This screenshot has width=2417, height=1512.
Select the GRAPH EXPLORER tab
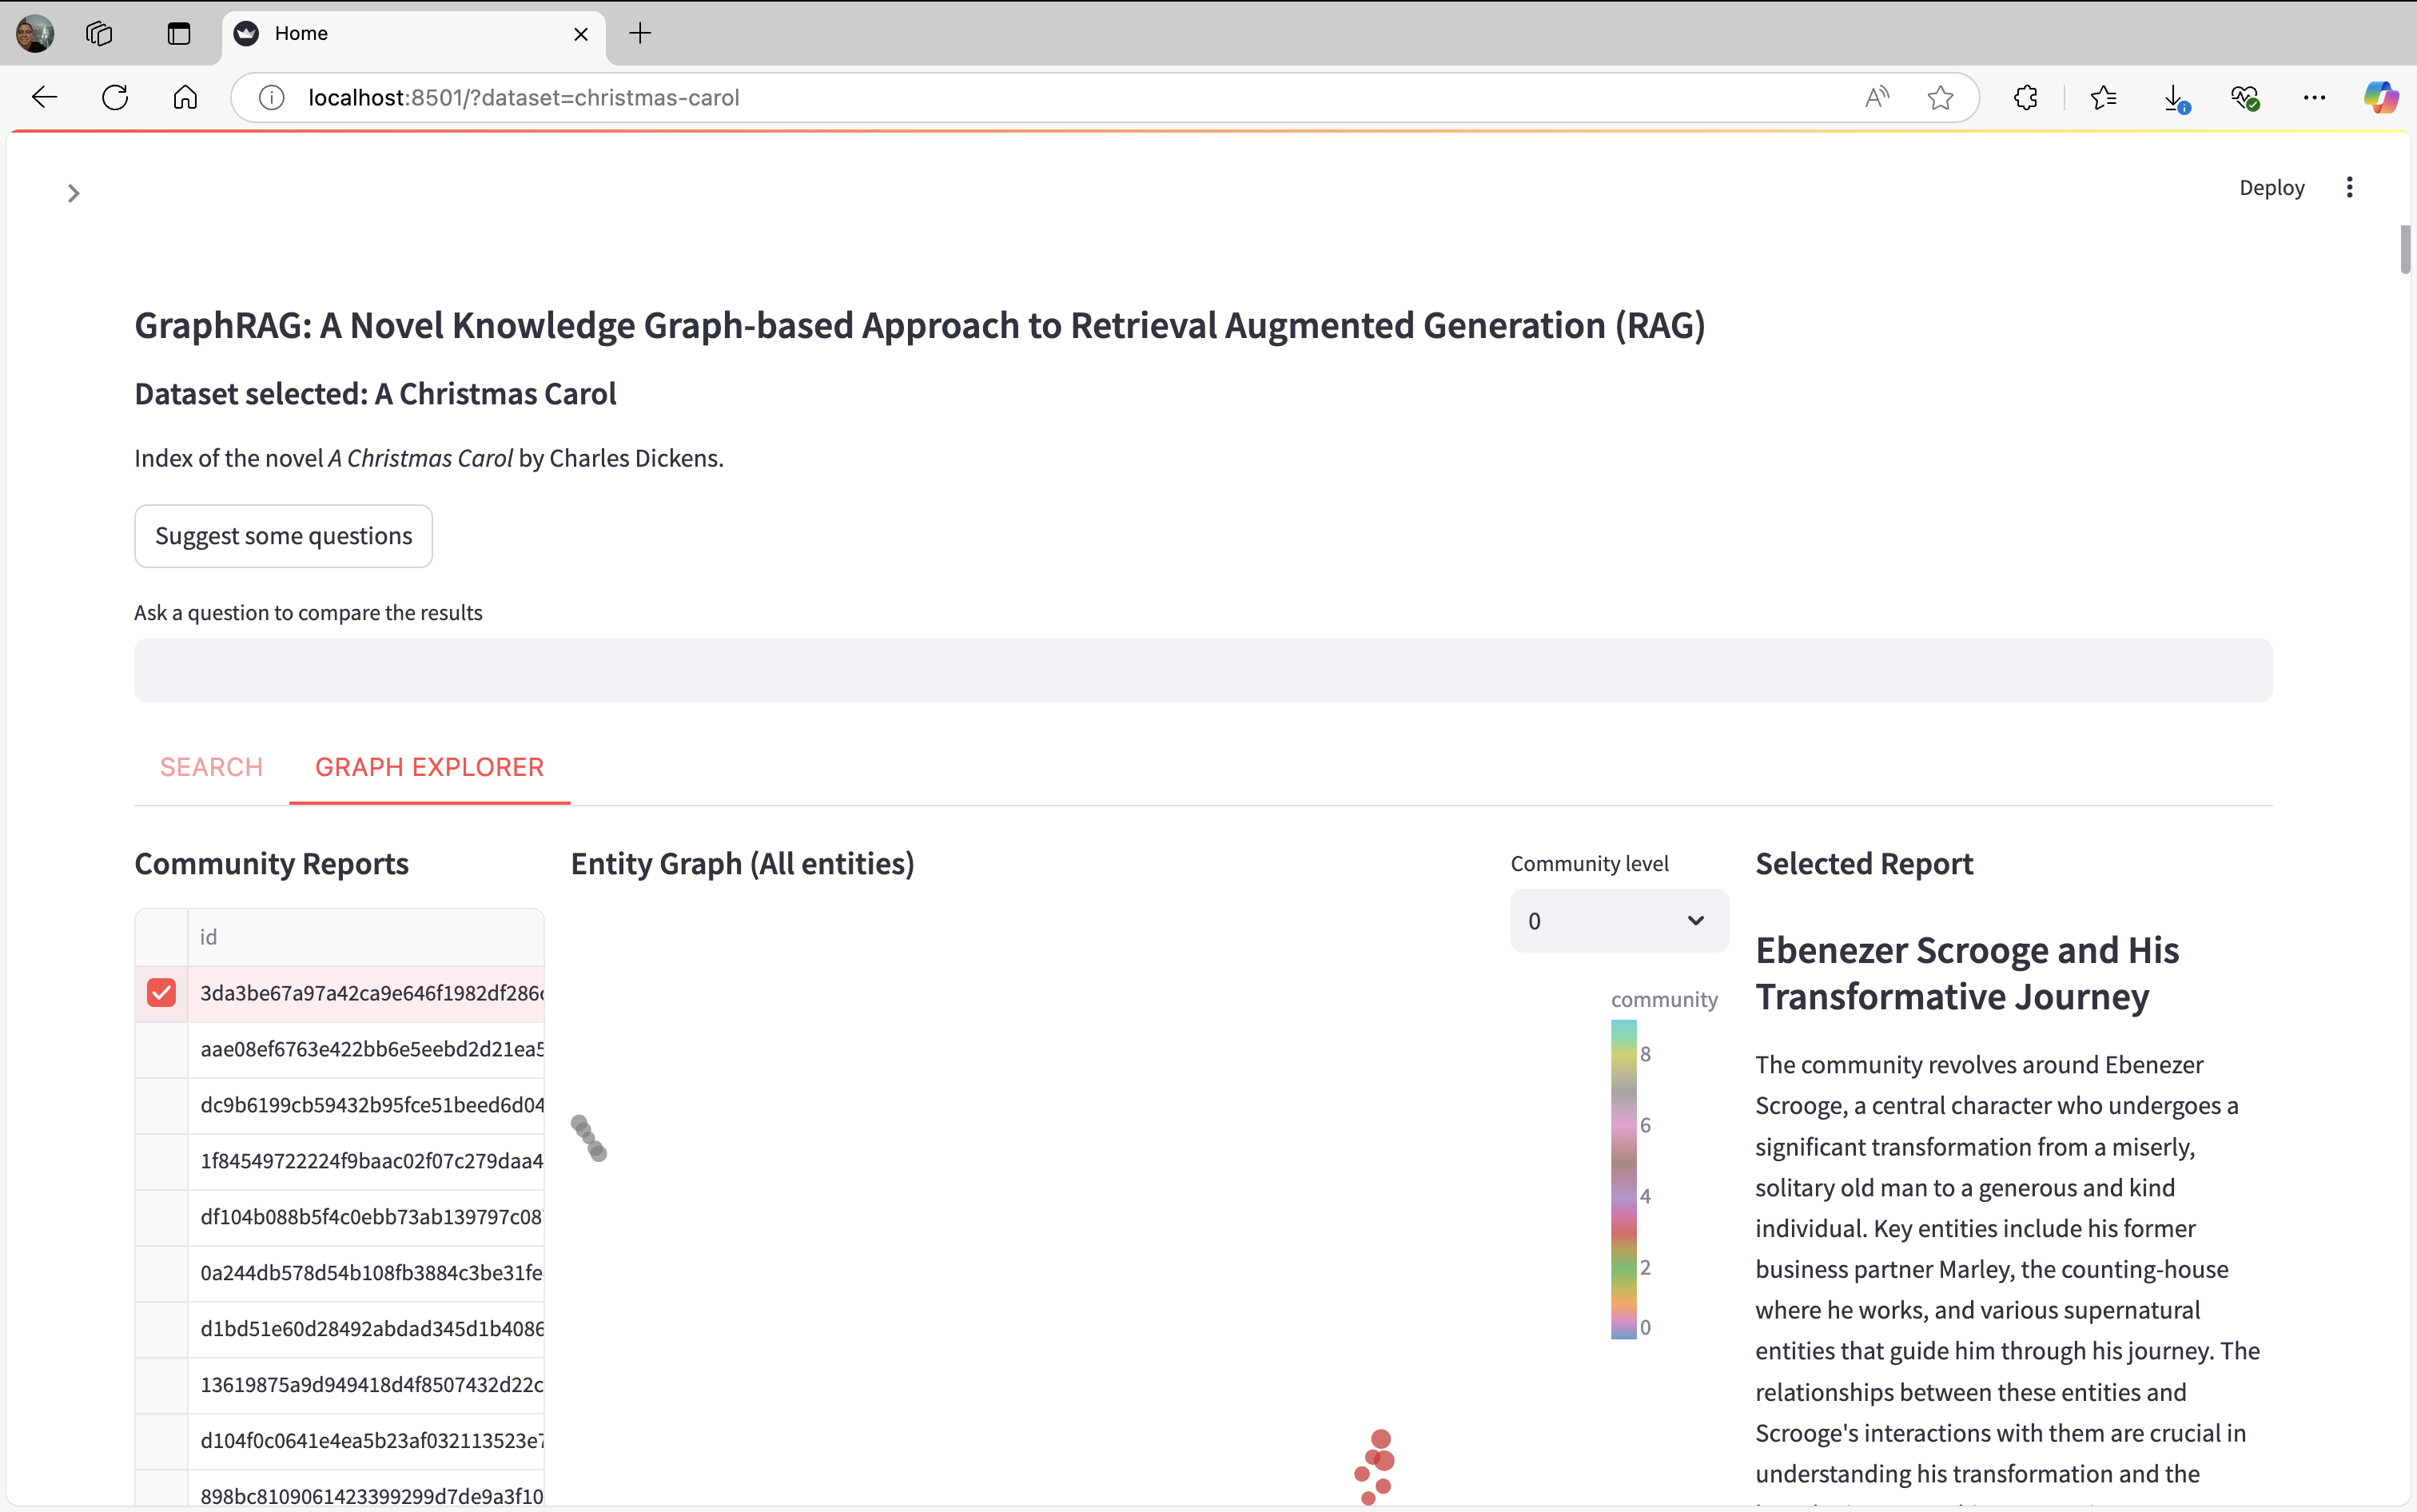click(x=429, y=767)
